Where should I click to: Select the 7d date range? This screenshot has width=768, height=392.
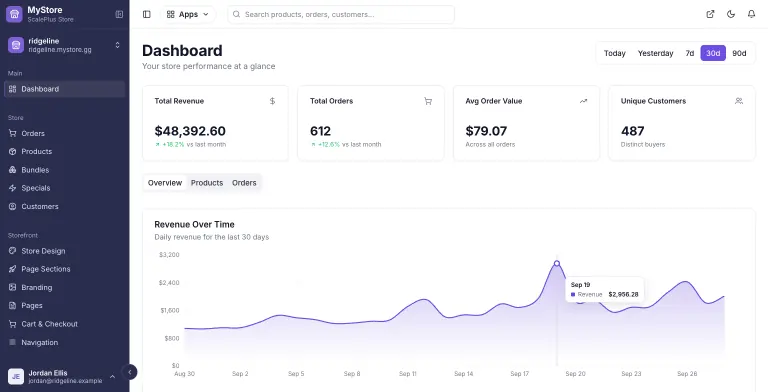pos(690,53)
